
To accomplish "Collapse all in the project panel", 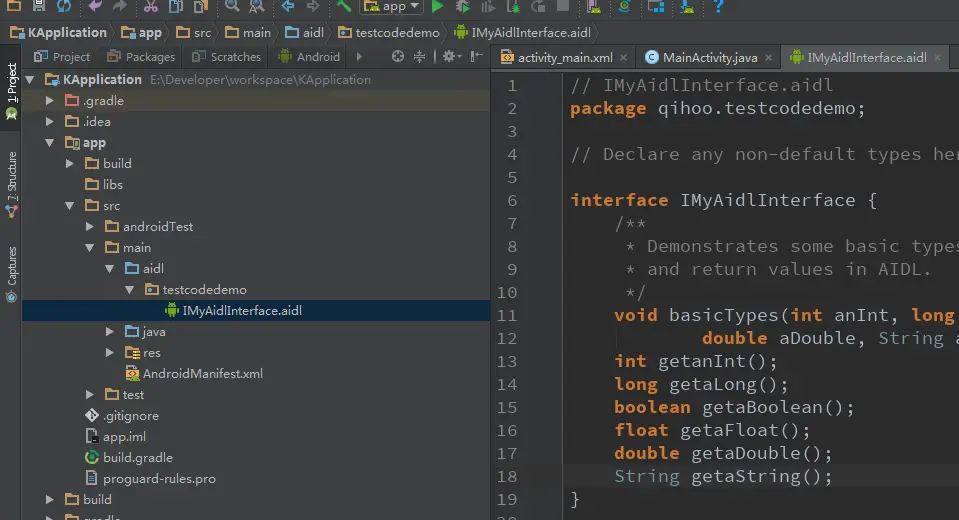I will [420, 56].
